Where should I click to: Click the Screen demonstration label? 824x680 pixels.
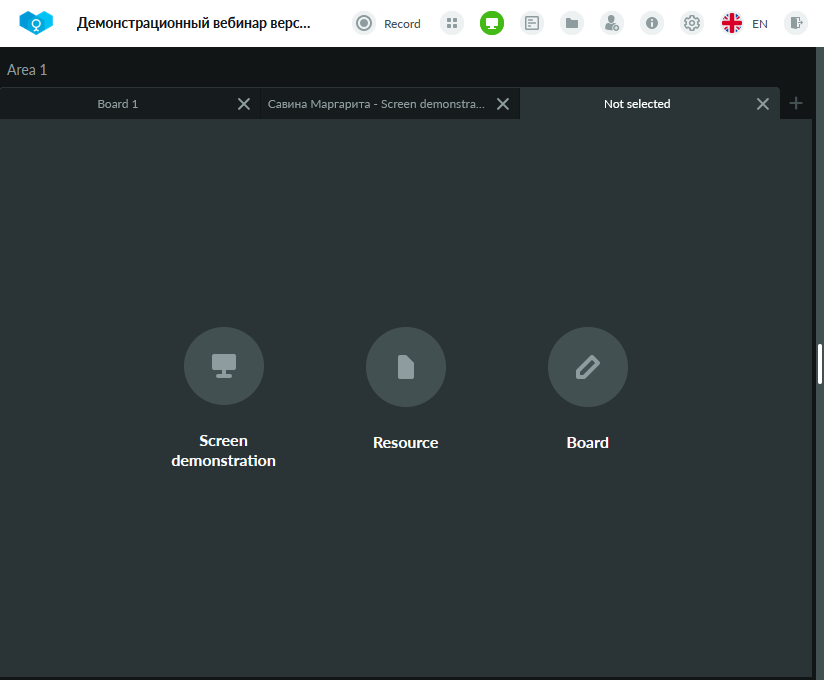223,451
